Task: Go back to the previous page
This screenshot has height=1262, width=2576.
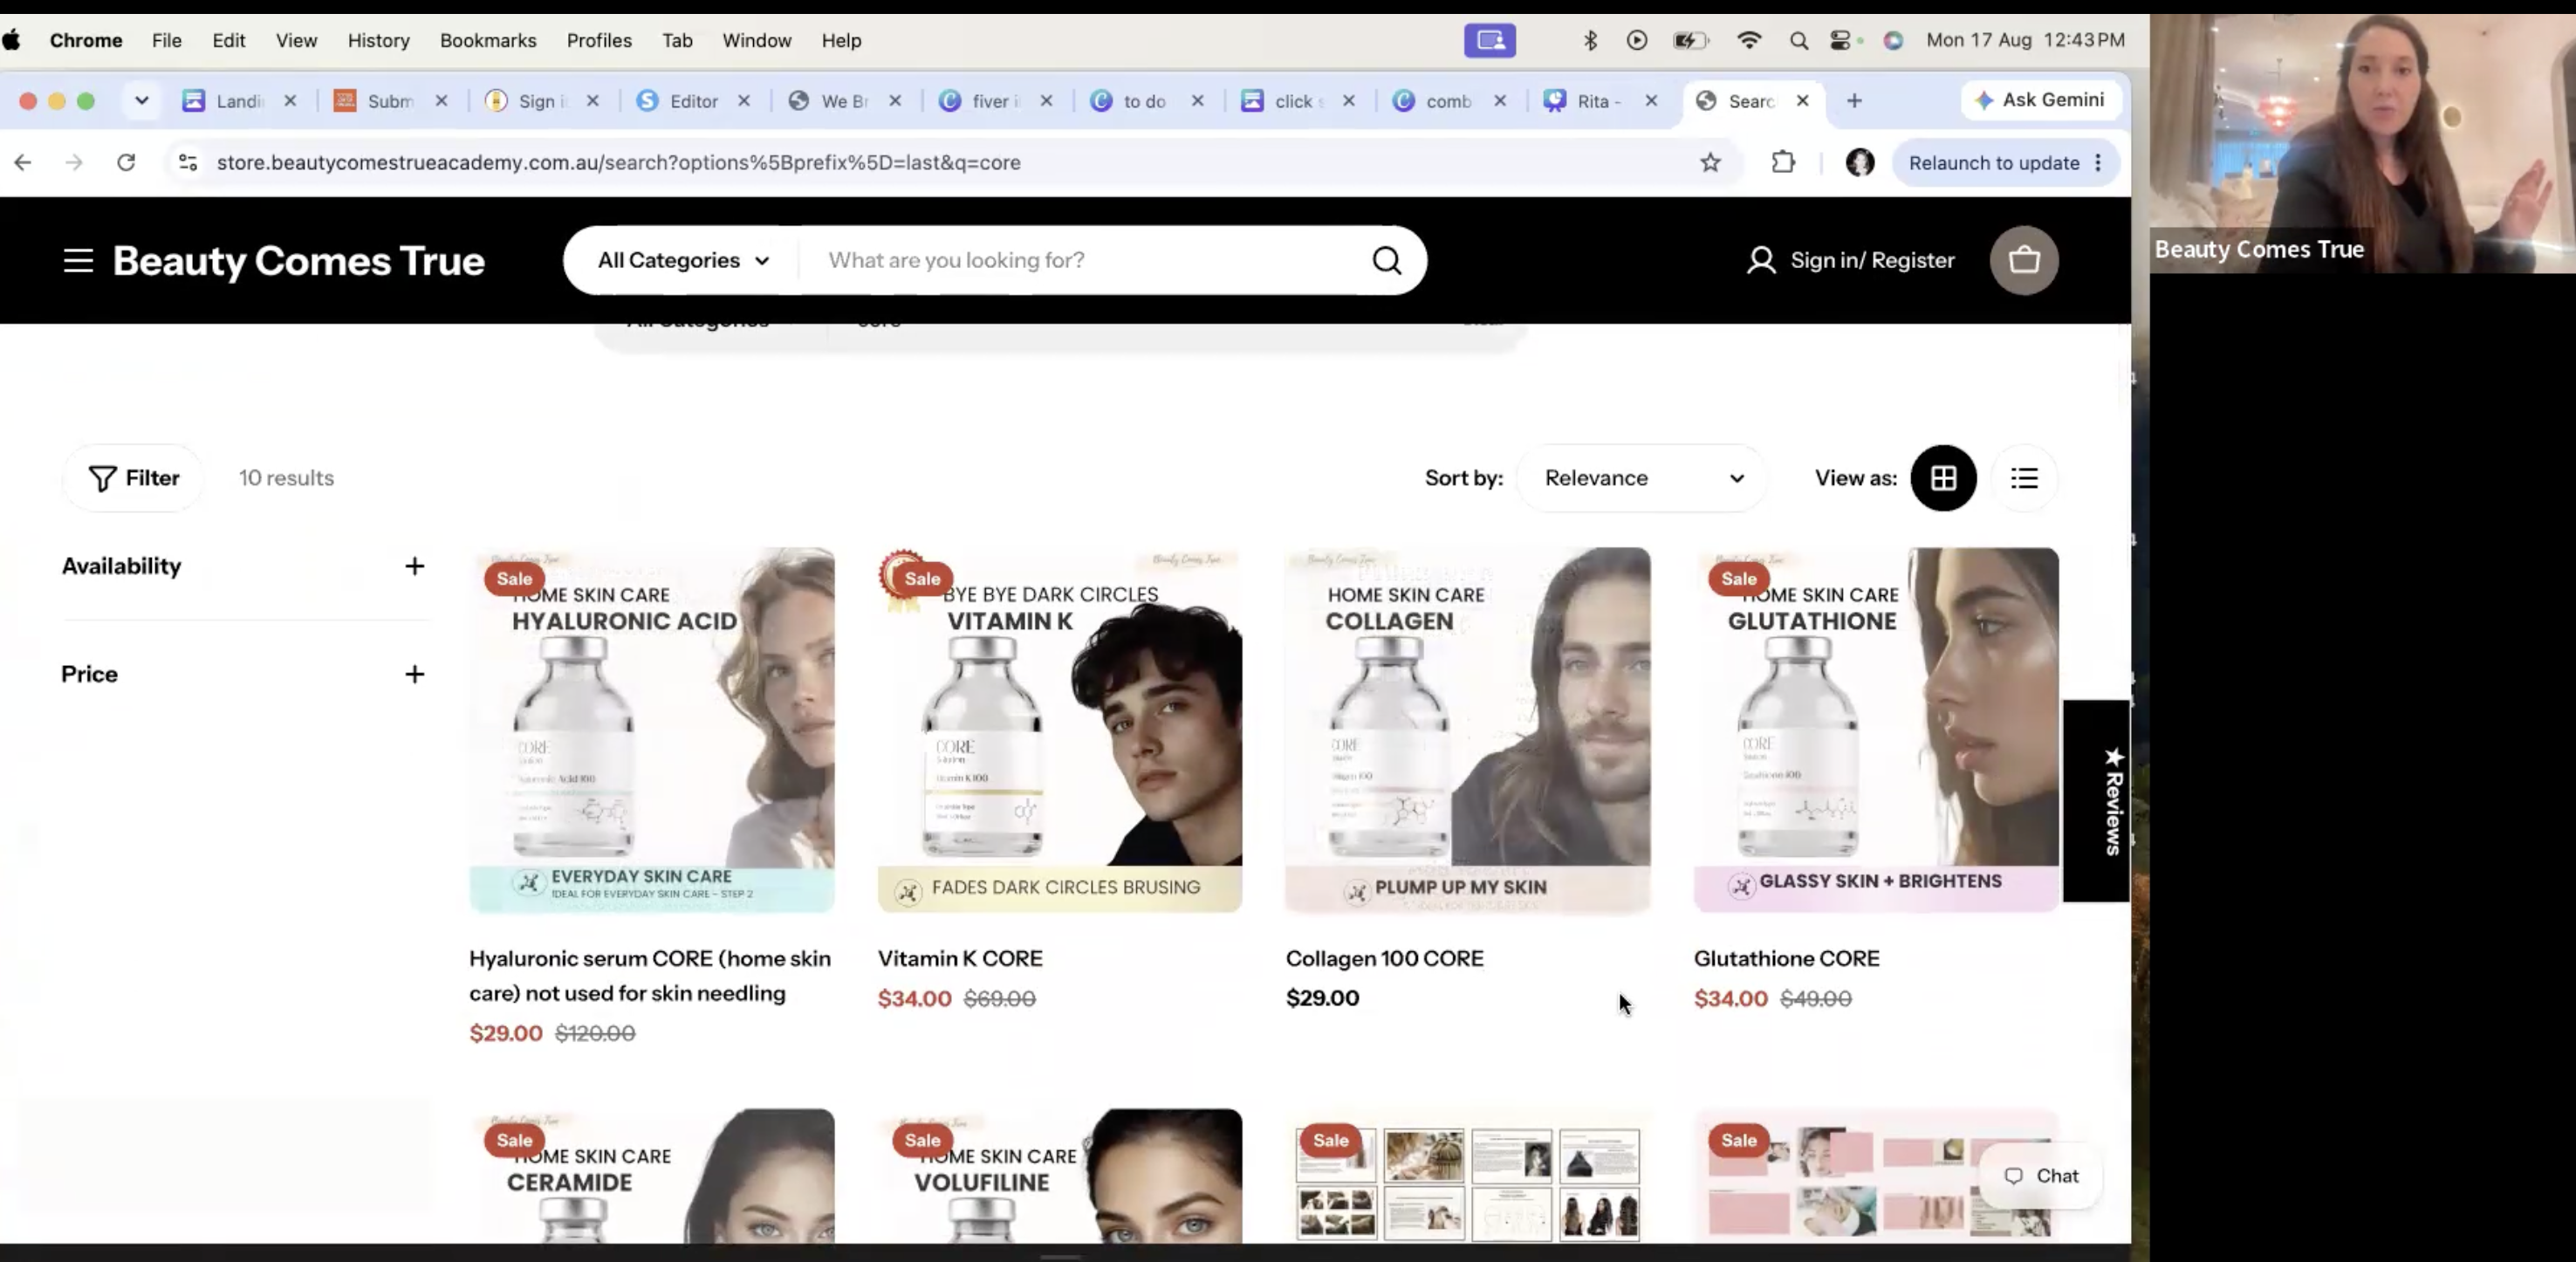Action: [23, 162]
